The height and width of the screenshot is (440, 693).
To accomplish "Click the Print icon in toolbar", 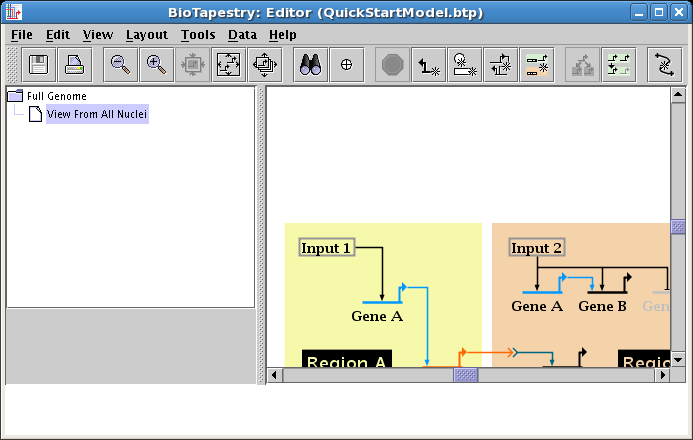I will pyautogui.click(x=75, y=65).
